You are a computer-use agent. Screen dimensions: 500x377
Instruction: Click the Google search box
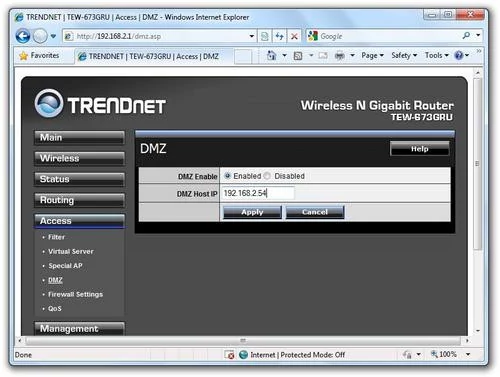coord(383,36)
